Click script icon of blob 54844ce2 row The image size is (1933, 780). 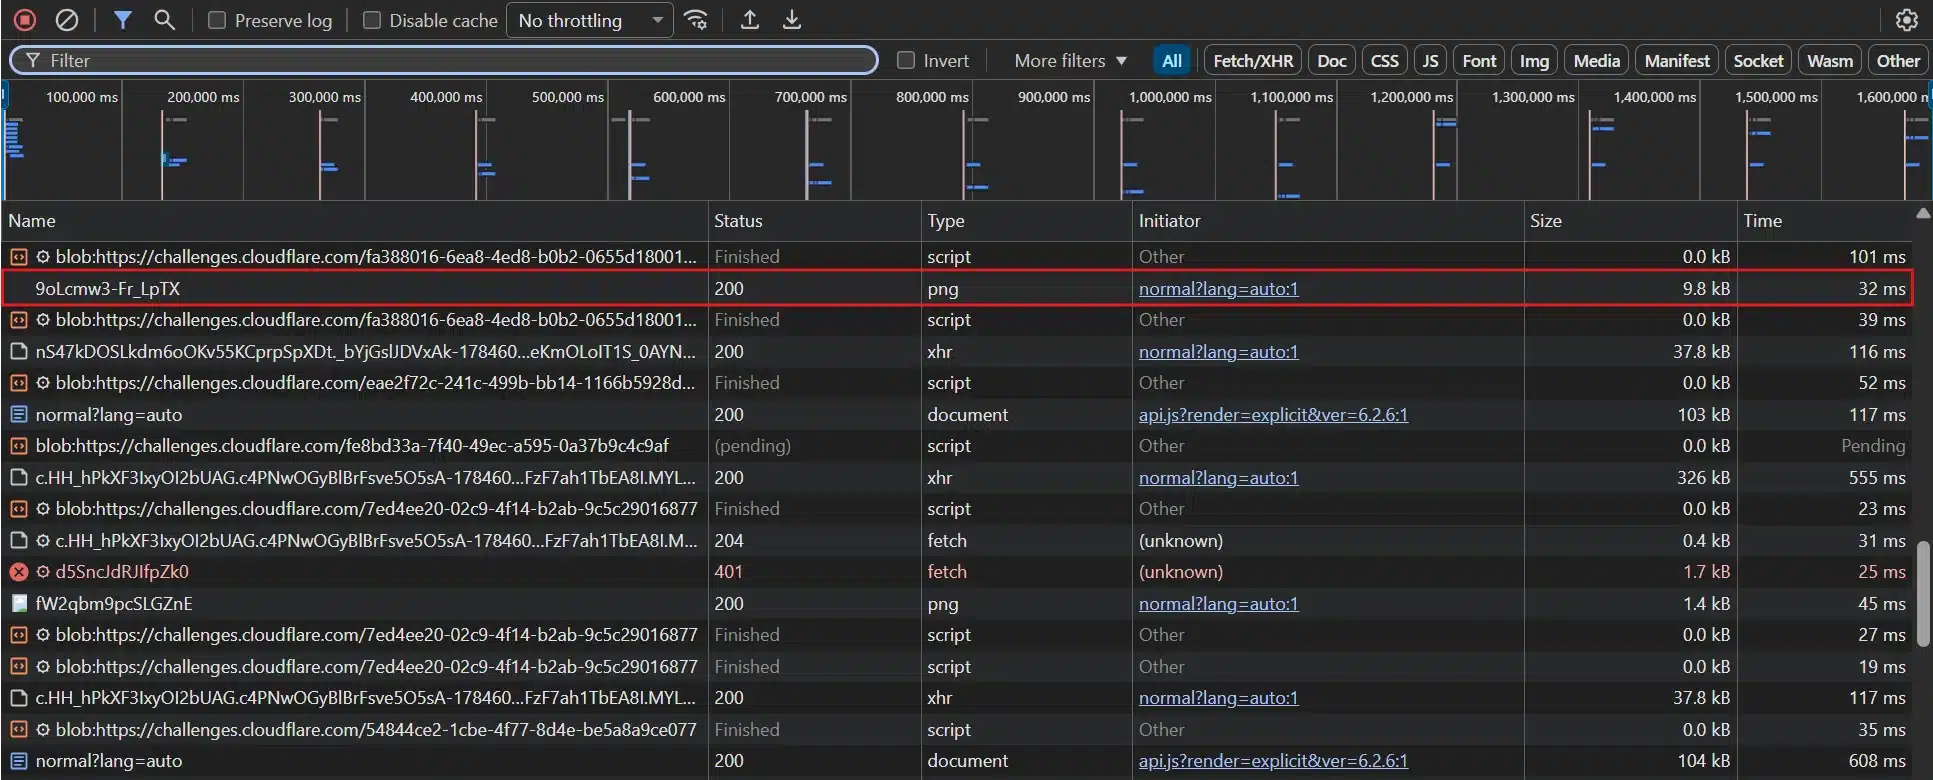pyautogui.click(x=19, y=730)
